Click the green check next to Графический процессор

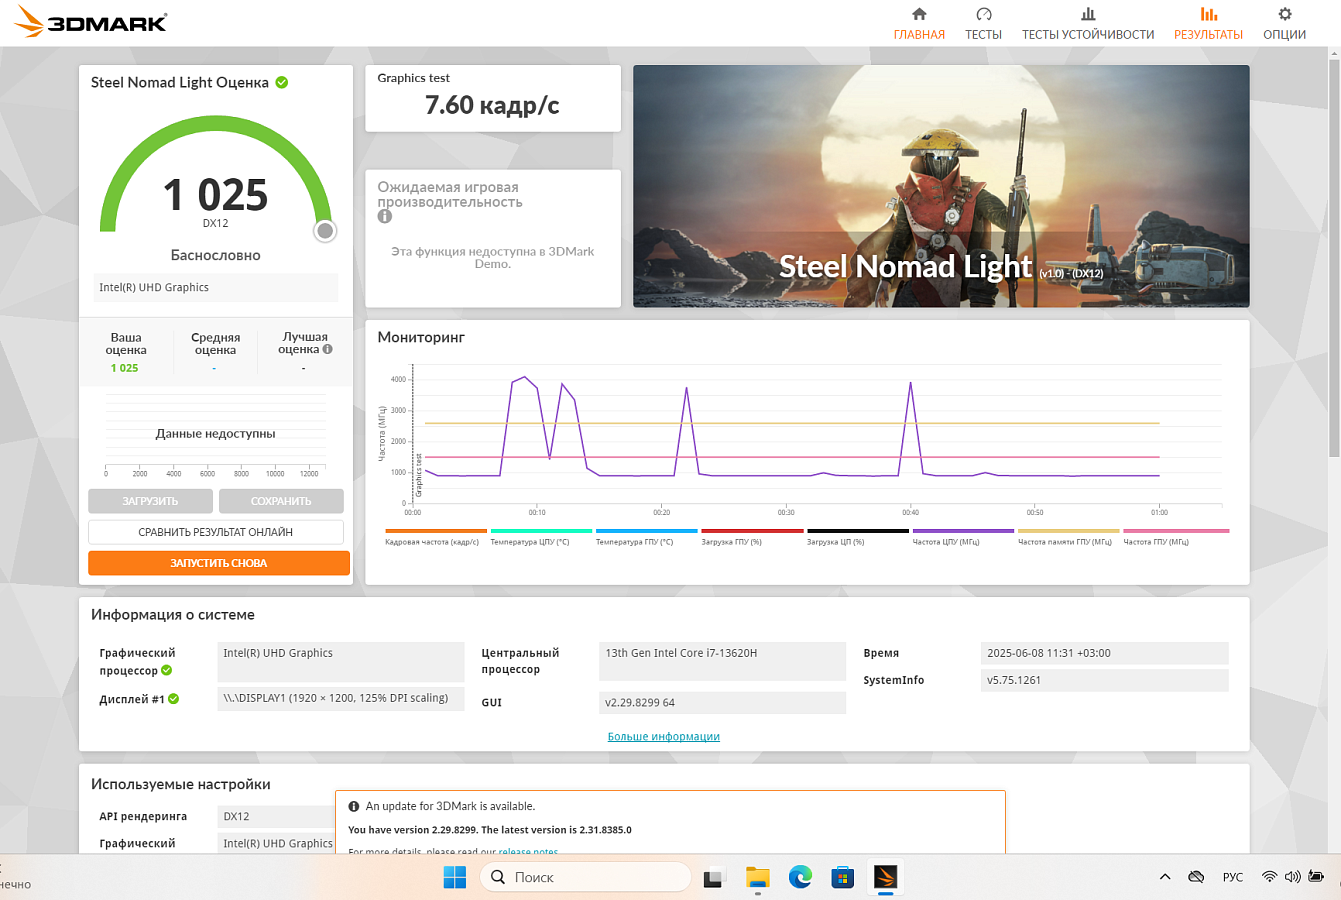point(167,670)
